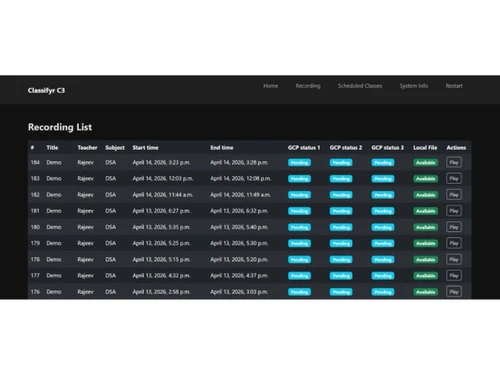Play recording 184

coord(454,162)
